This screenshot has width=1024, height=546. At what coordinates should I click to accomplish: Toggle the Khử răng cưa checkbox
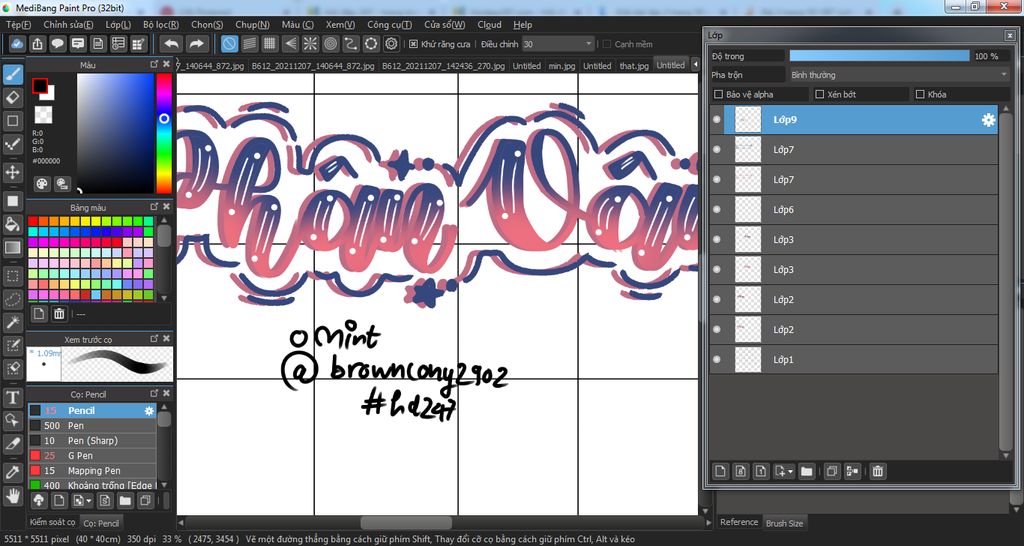(x=413, y=44)
